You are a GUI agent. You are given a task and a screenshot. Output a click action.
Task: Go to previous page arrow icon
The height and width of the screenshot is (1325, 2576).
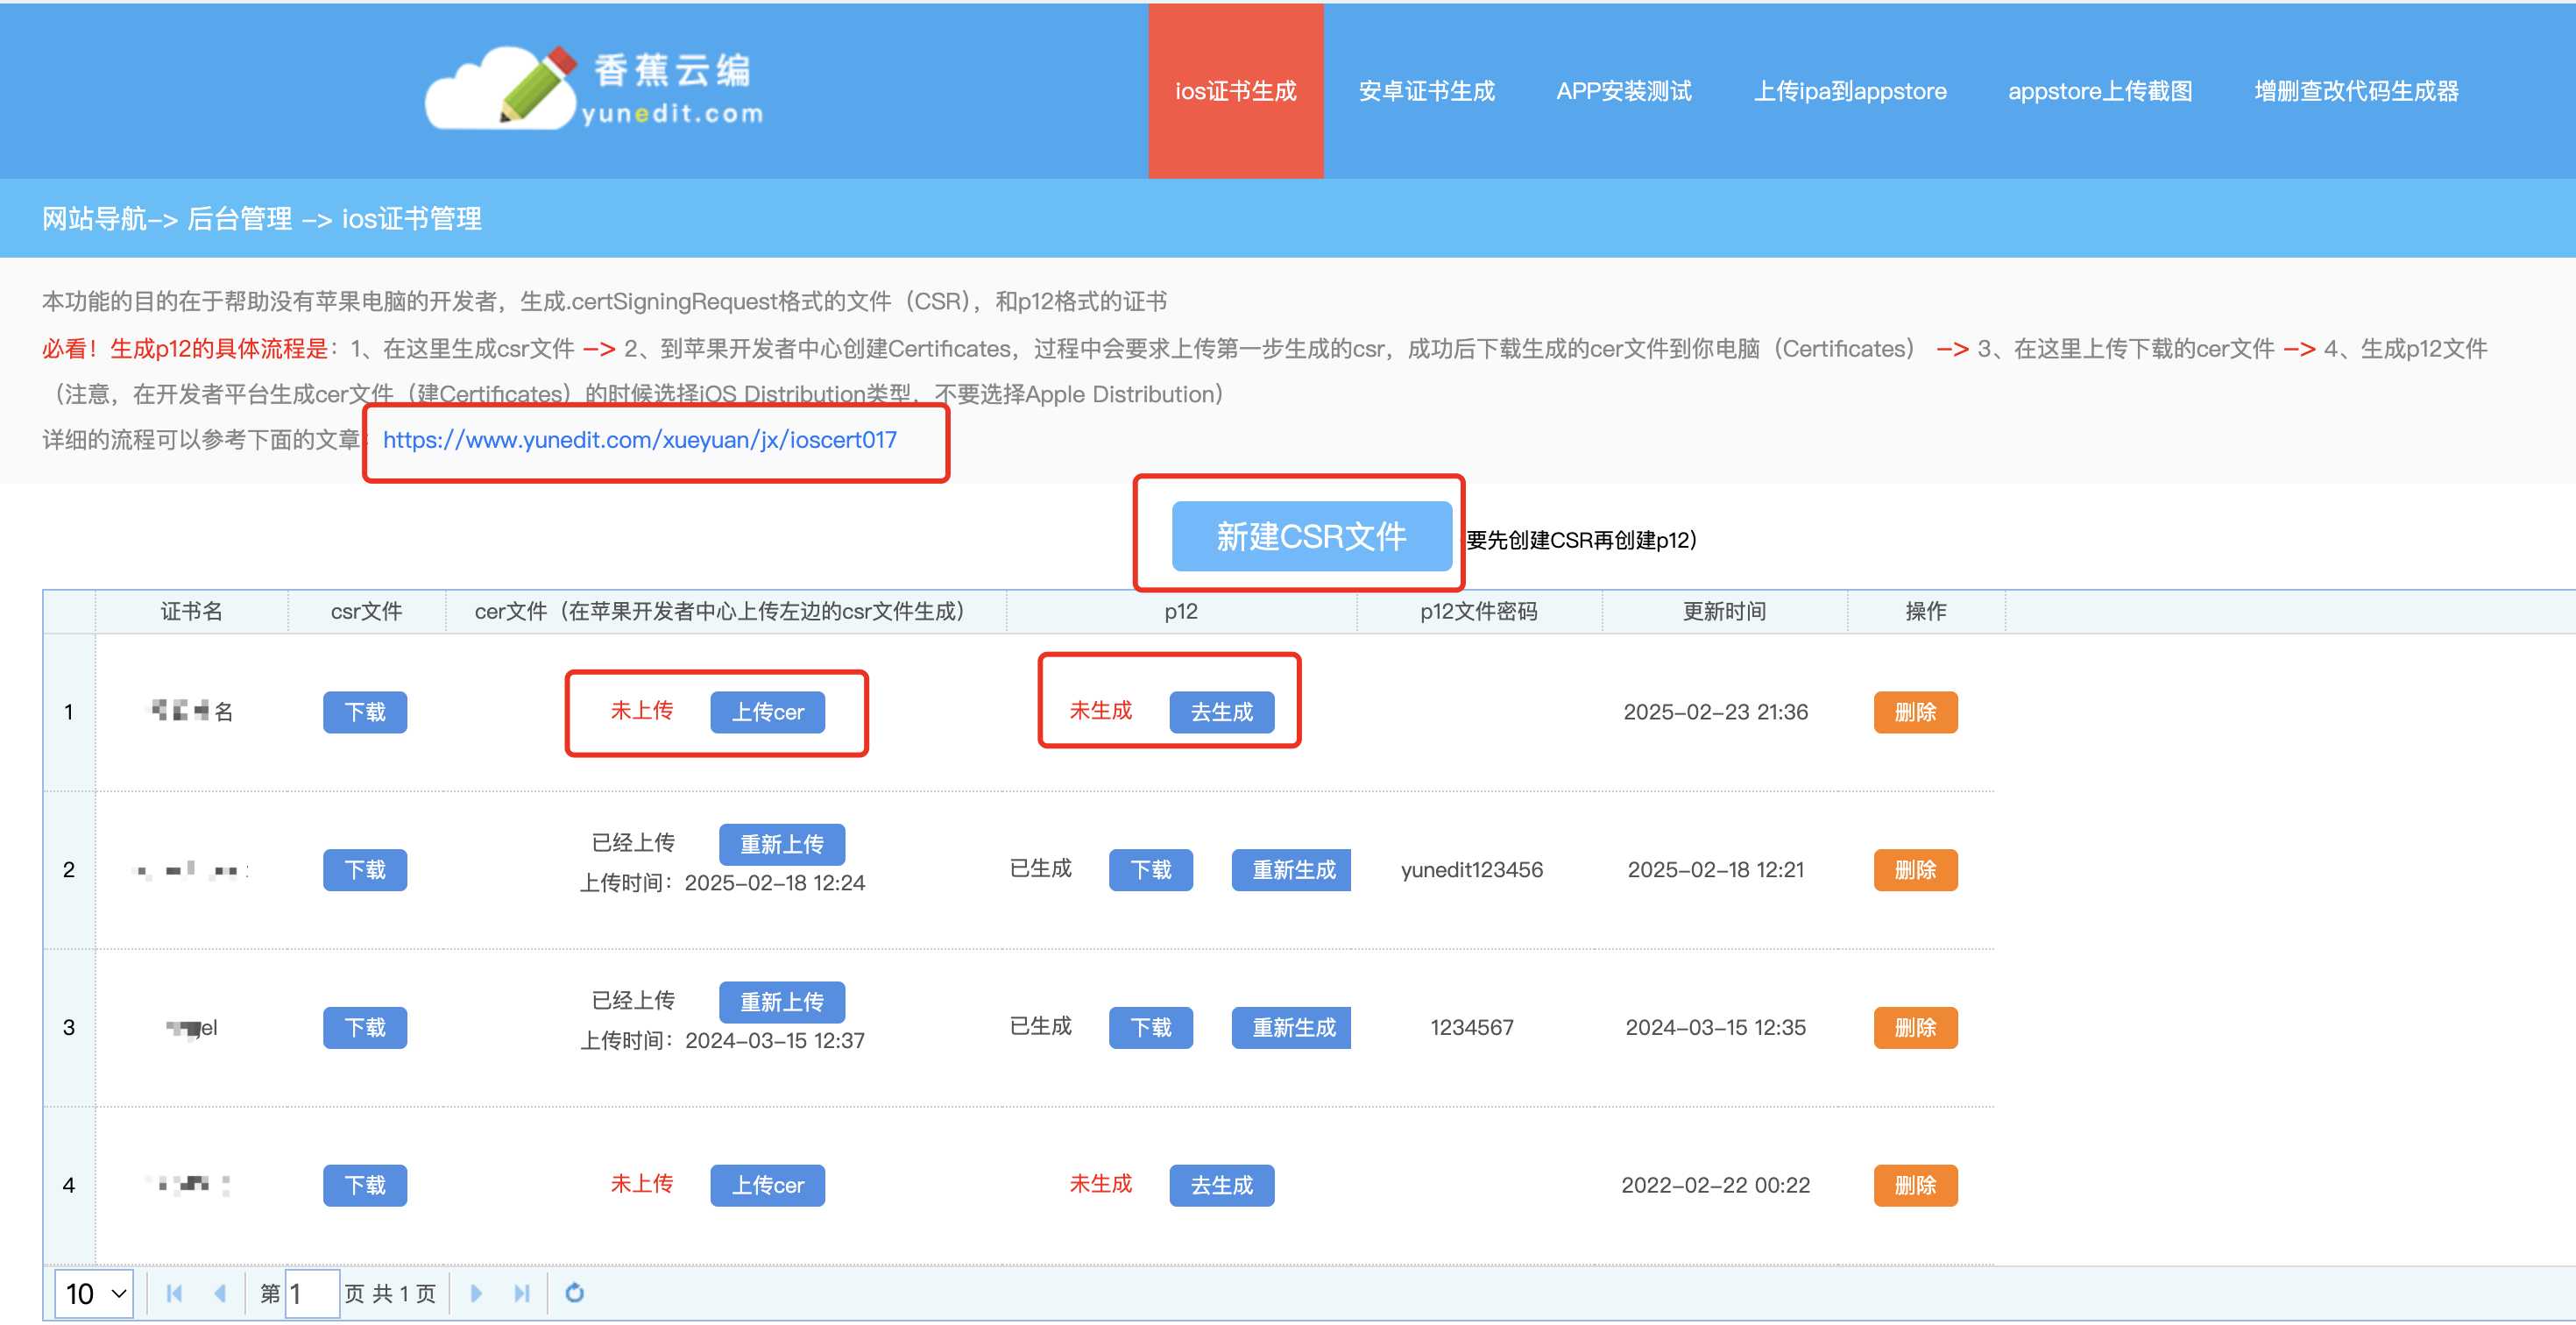220,1293
